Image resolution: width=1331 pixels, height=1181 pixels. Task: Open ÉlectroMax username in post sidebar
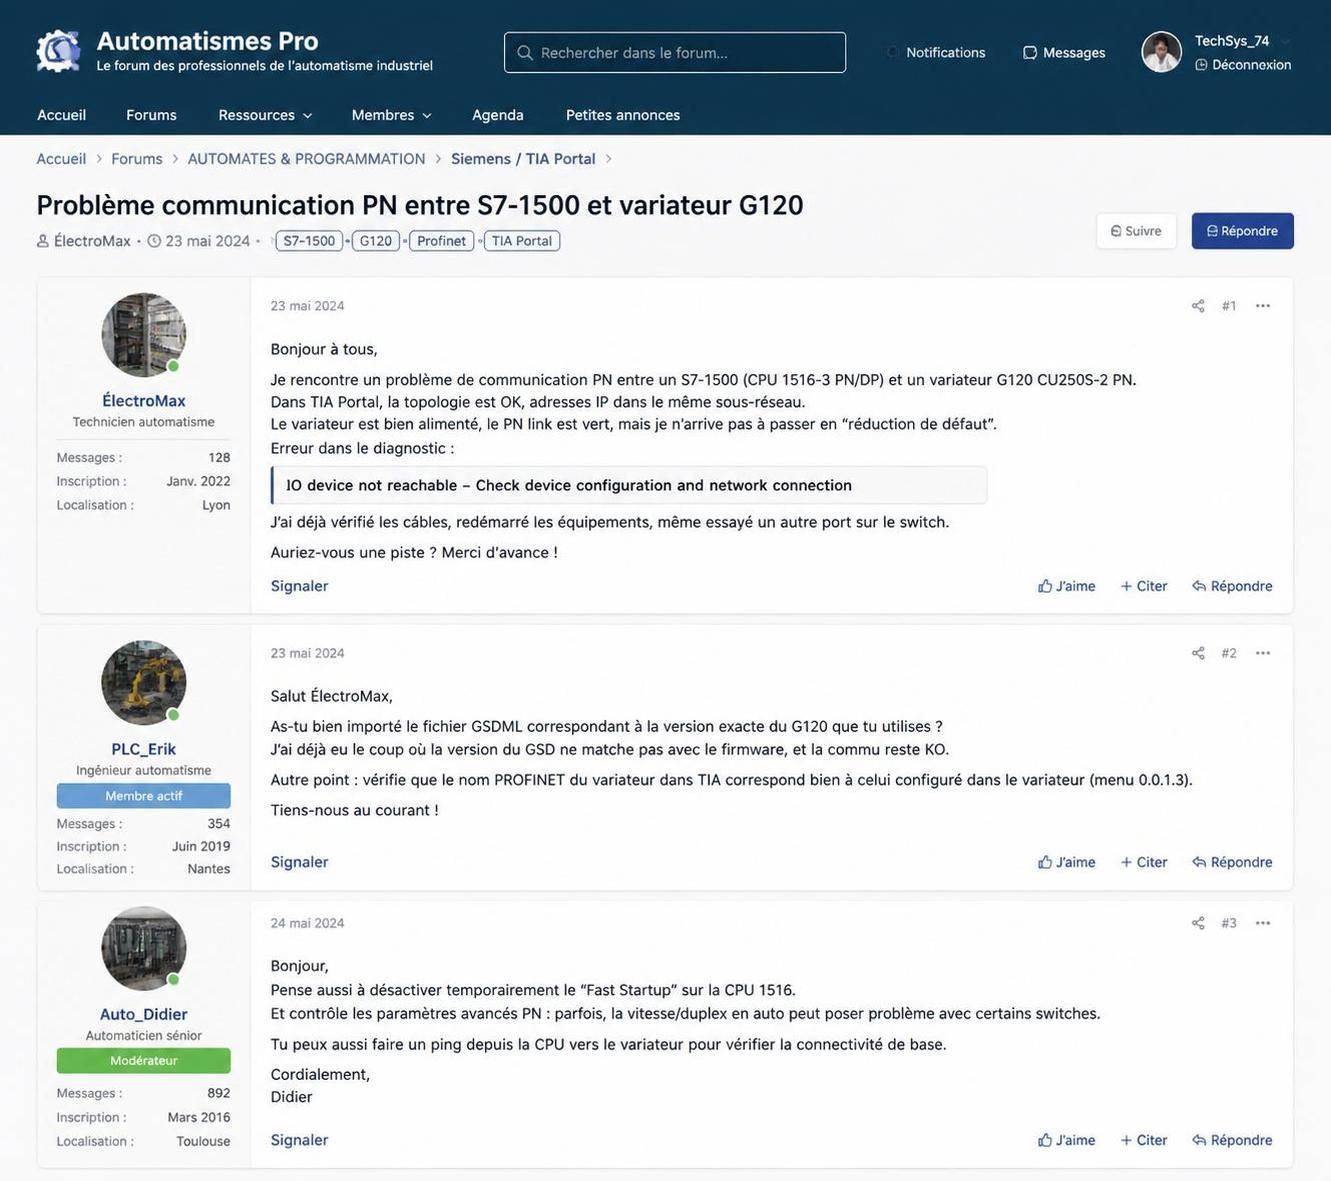click(144, 401)
